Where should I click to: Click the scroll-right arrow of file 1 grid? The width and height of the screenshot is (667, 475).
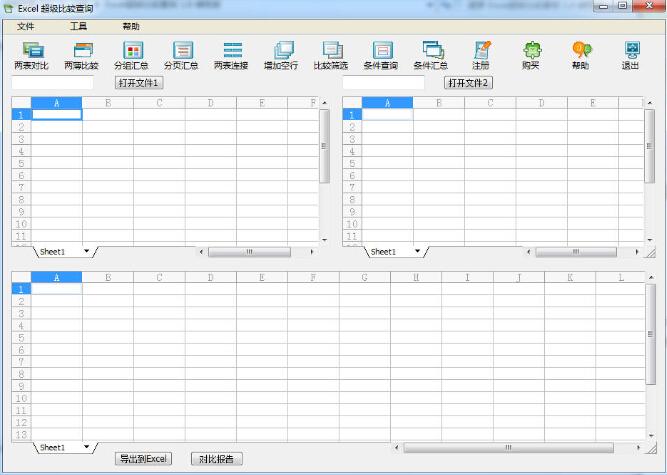pos(312,252)
